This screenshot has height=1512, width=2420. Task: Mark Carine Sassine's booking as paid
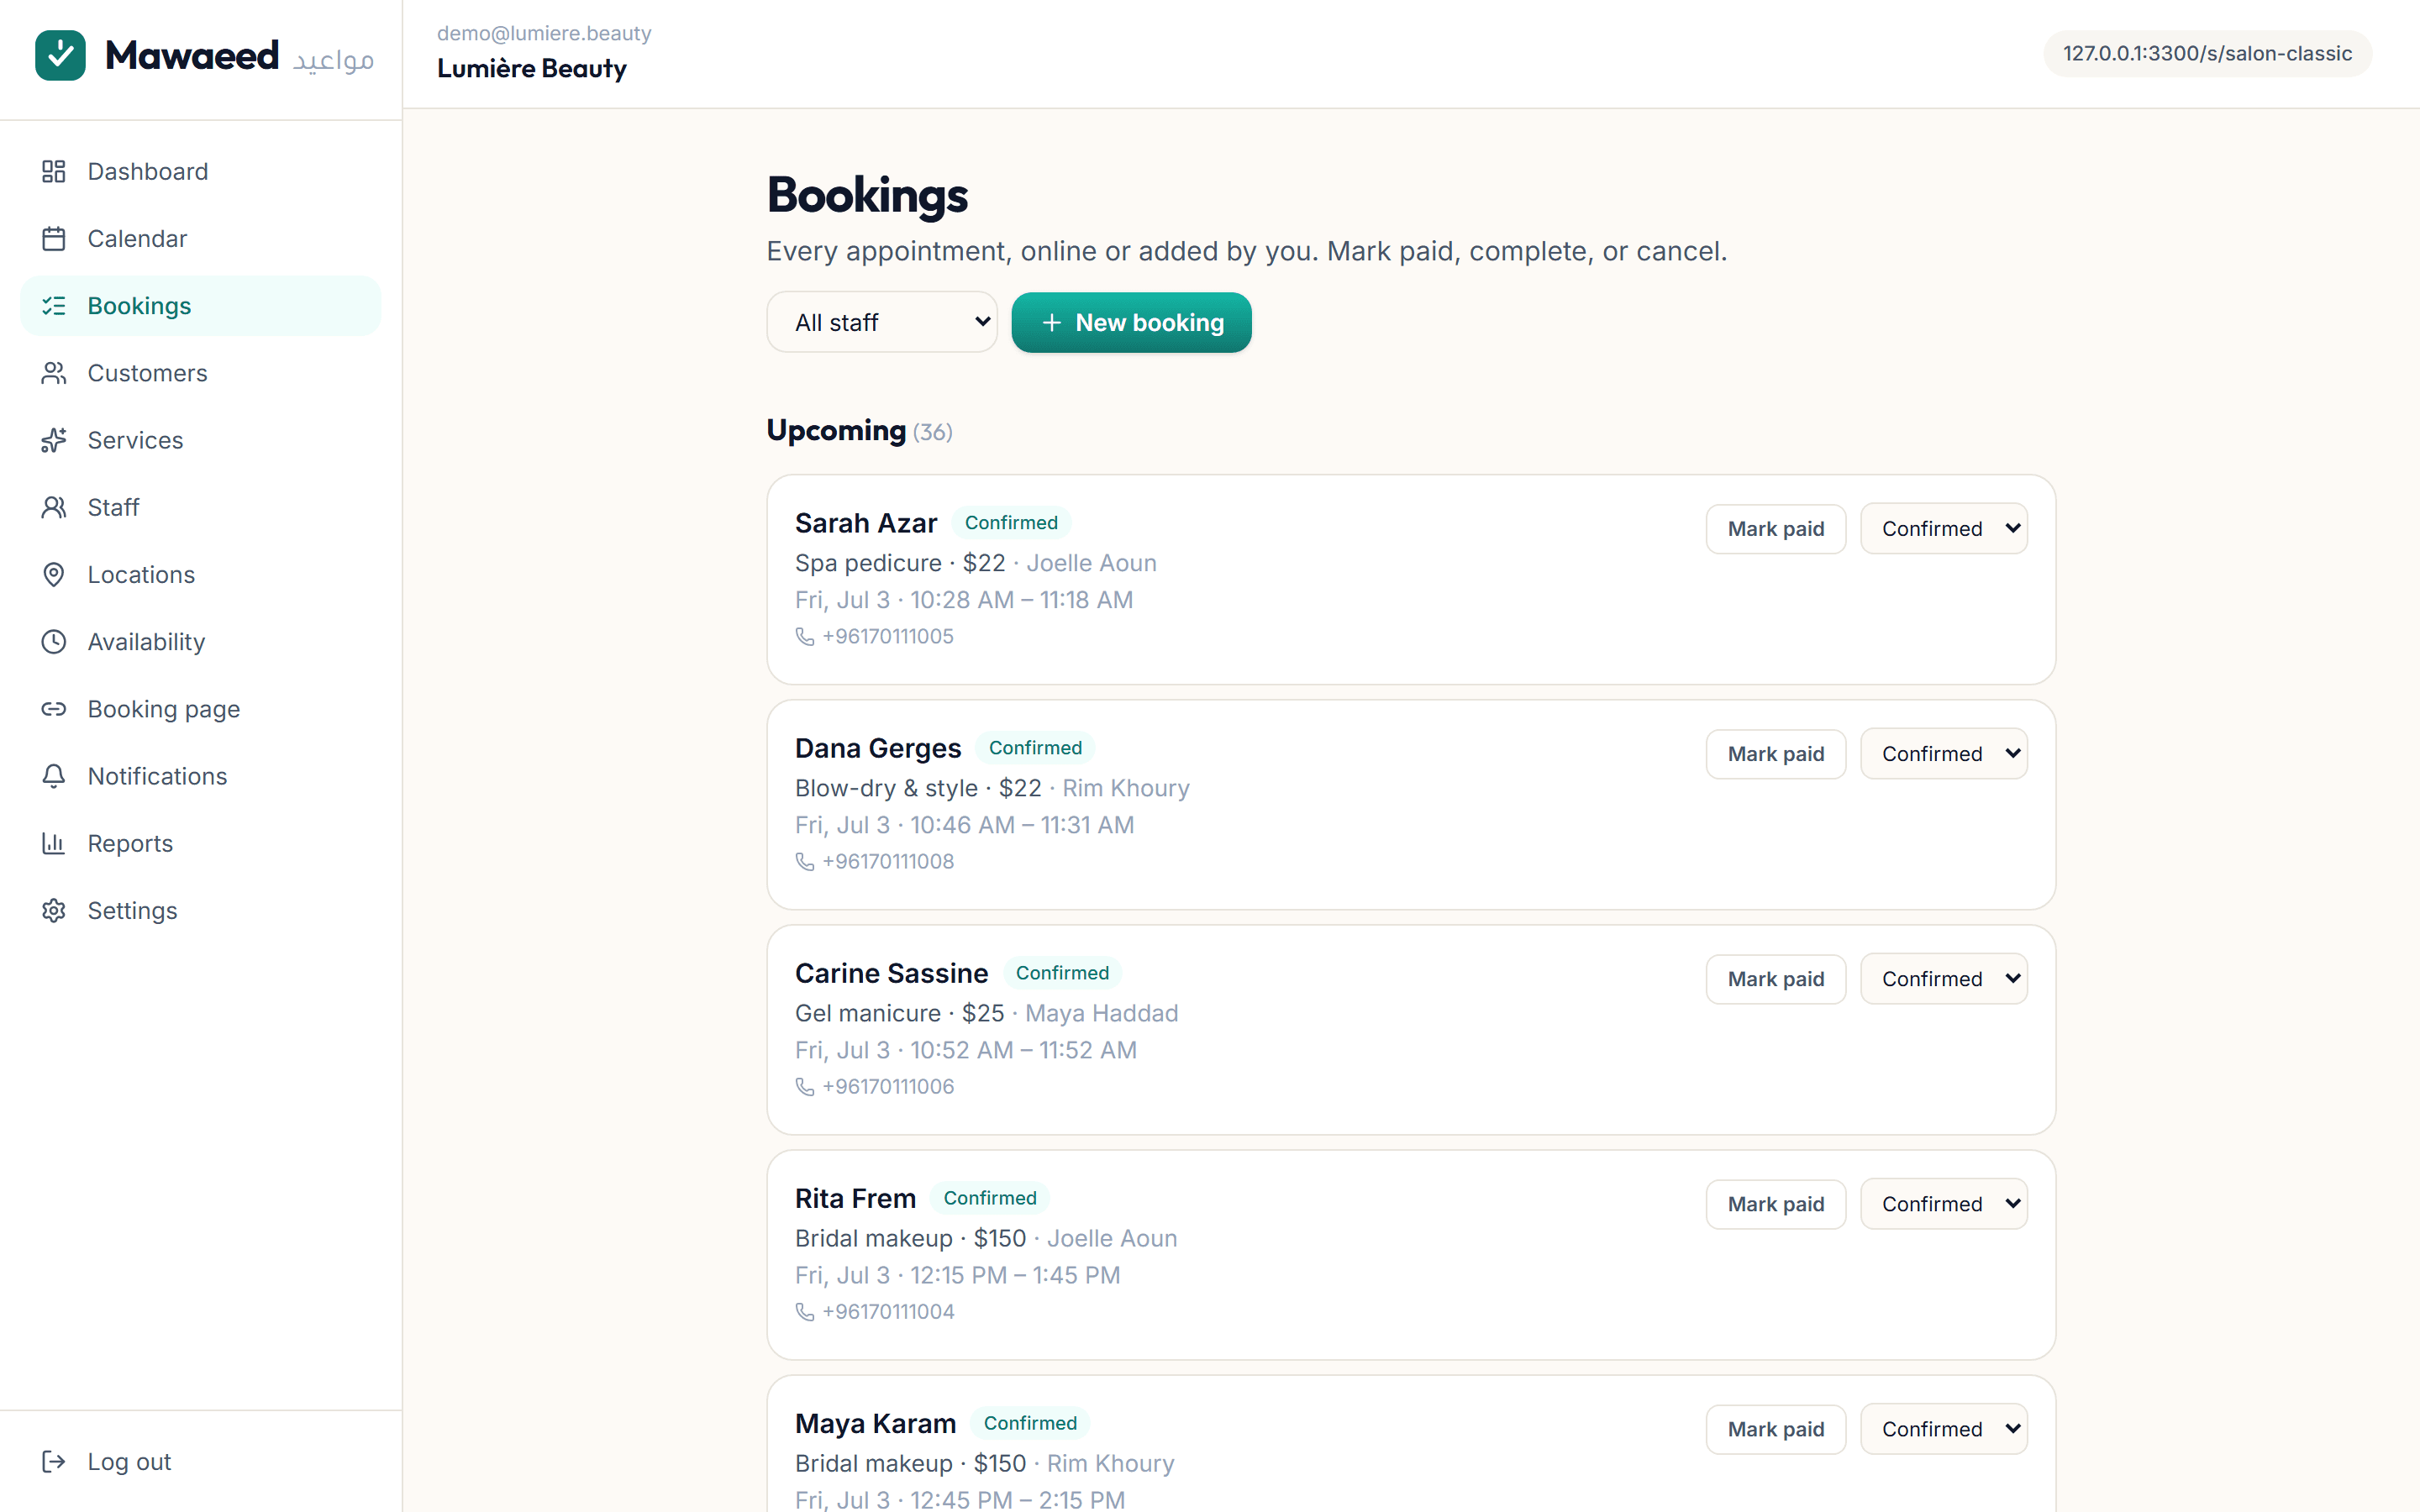(x=1775, y=978)
